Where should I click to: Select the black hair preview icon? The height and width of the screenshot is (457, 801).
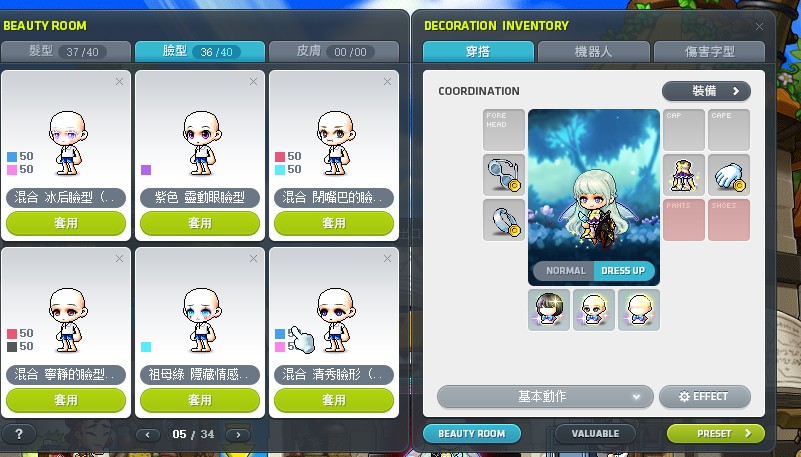(x=549, y=310)
